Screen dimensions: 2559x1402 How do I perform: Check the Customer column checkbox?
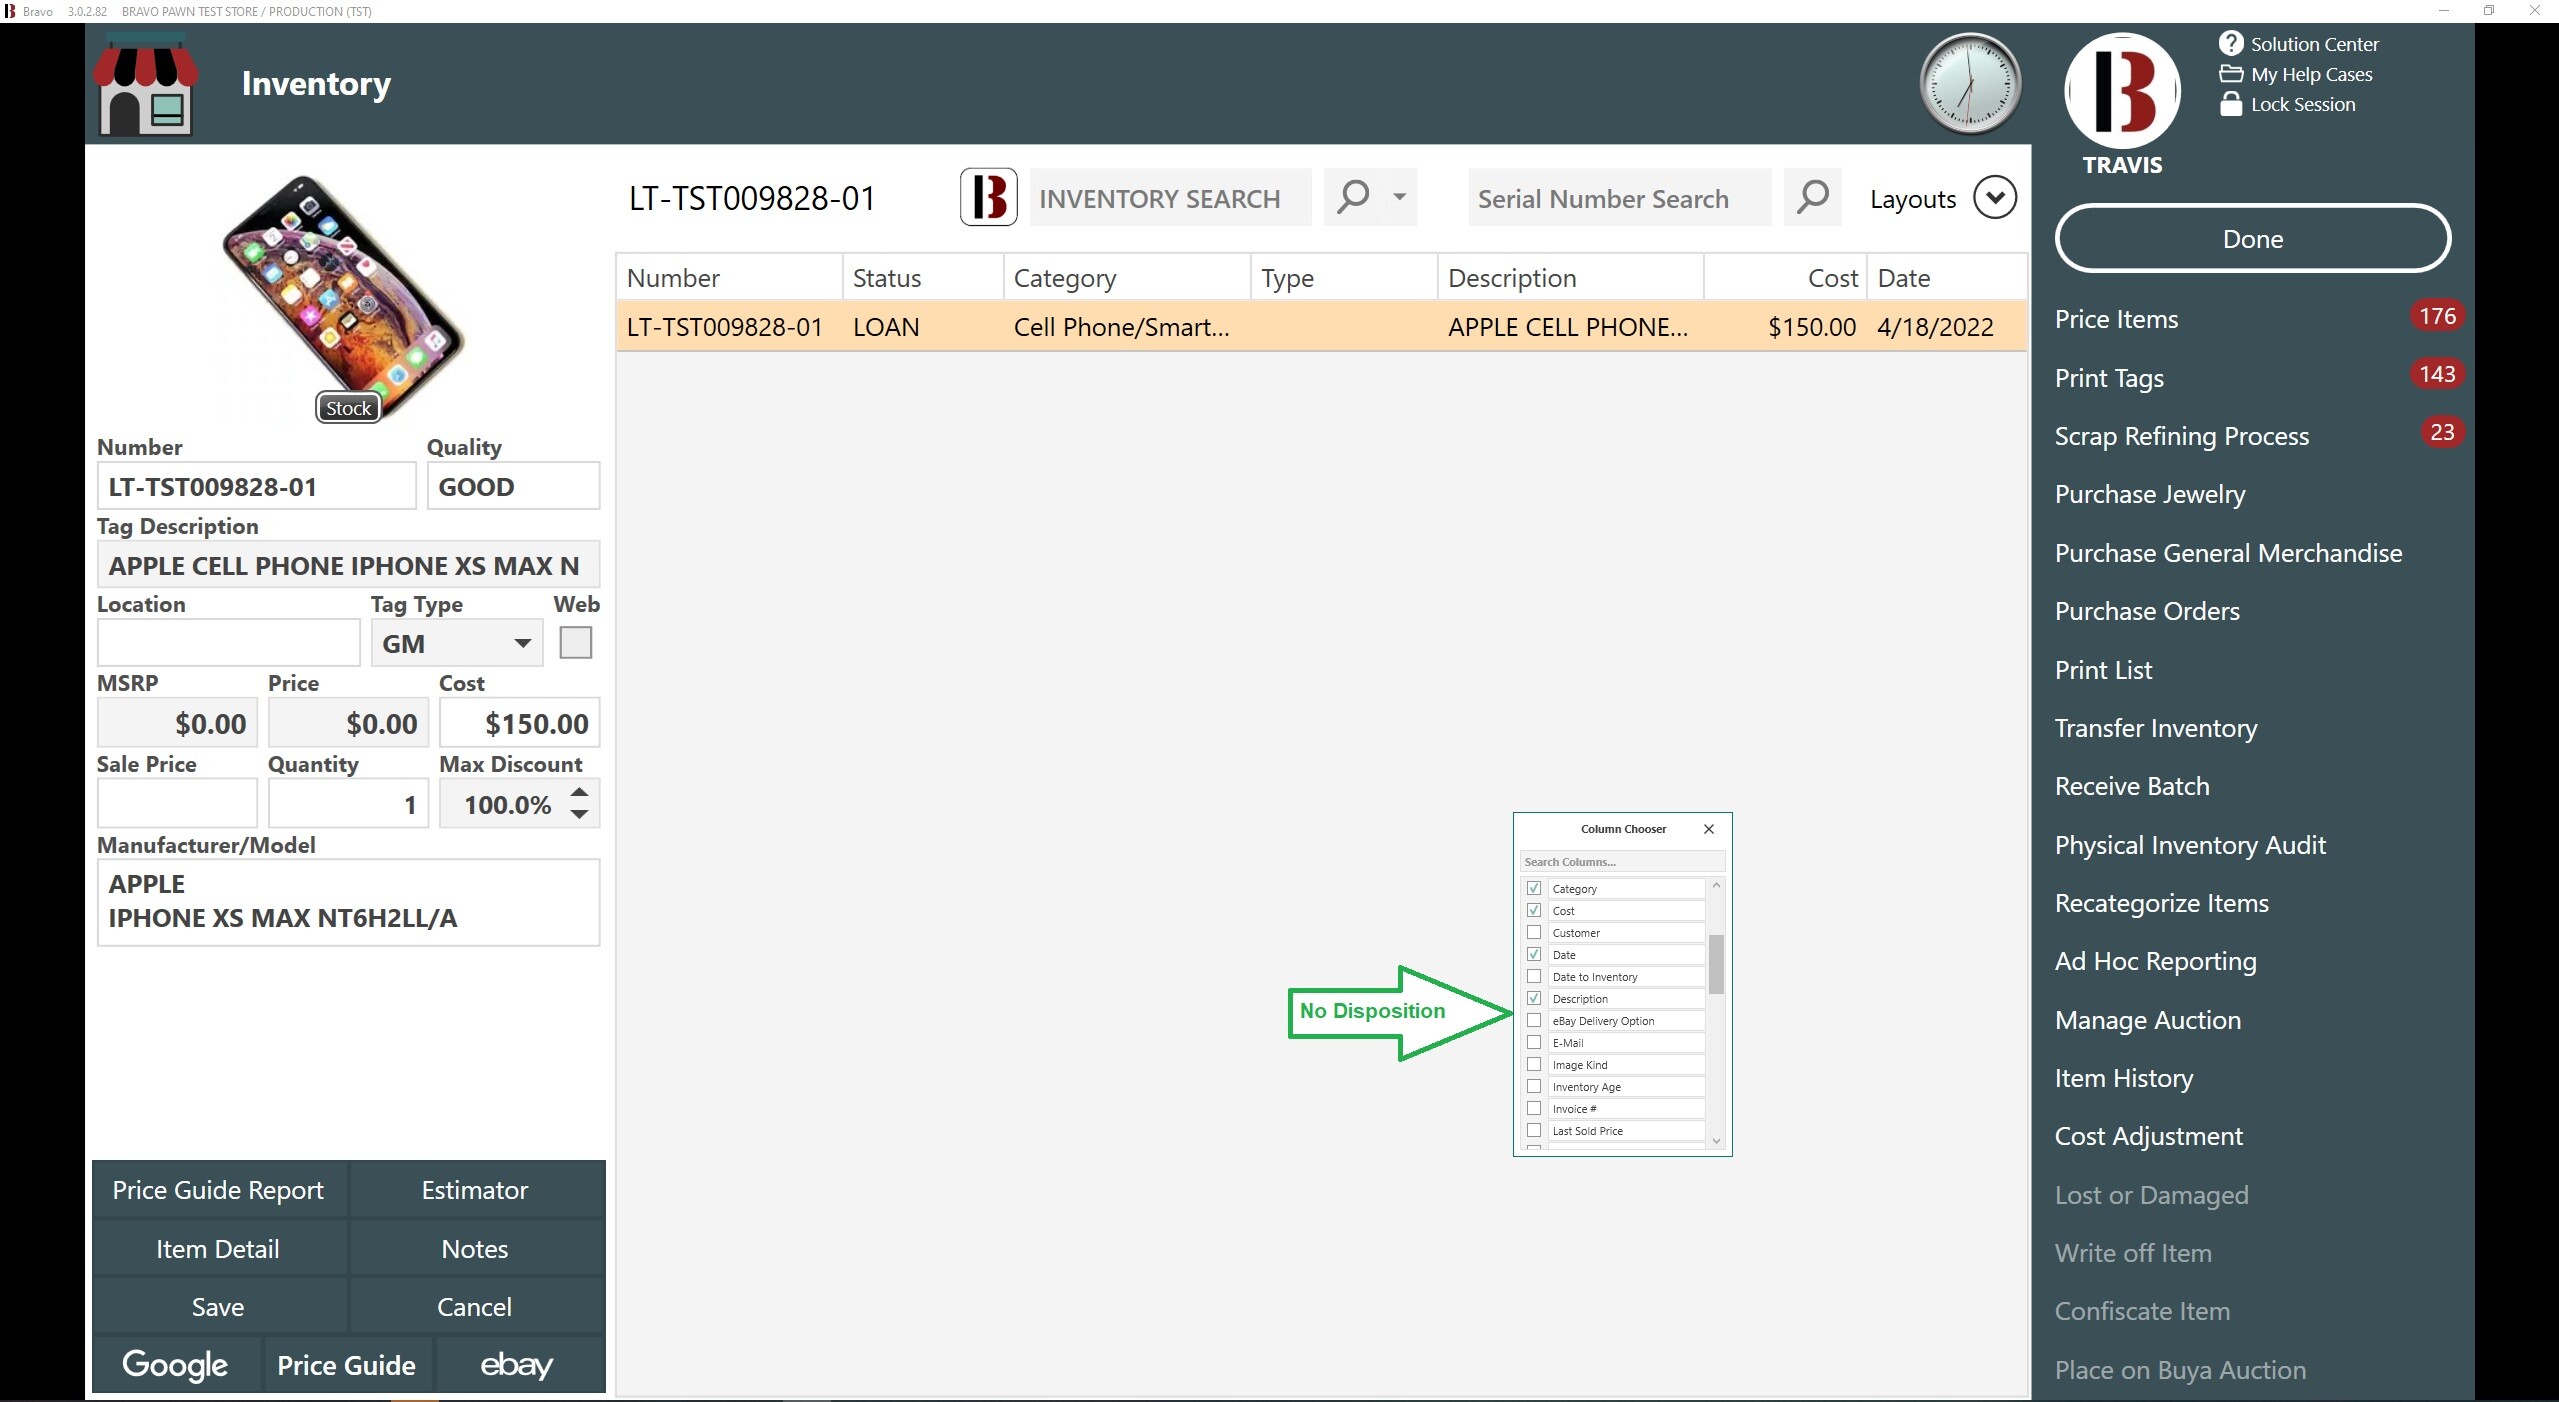[1534, 932]
